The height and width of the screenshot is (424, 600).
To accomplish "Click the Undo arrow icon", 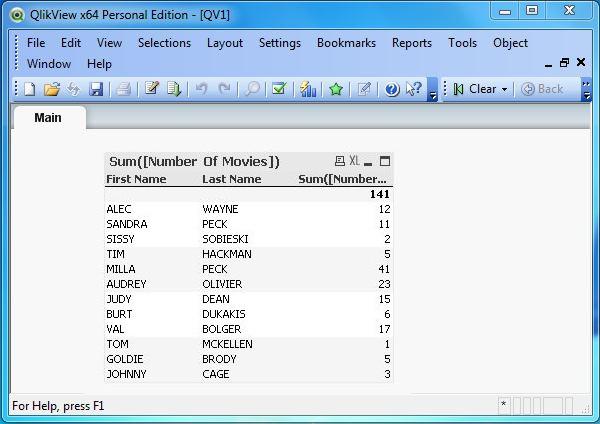I will (x=201, y=89).
